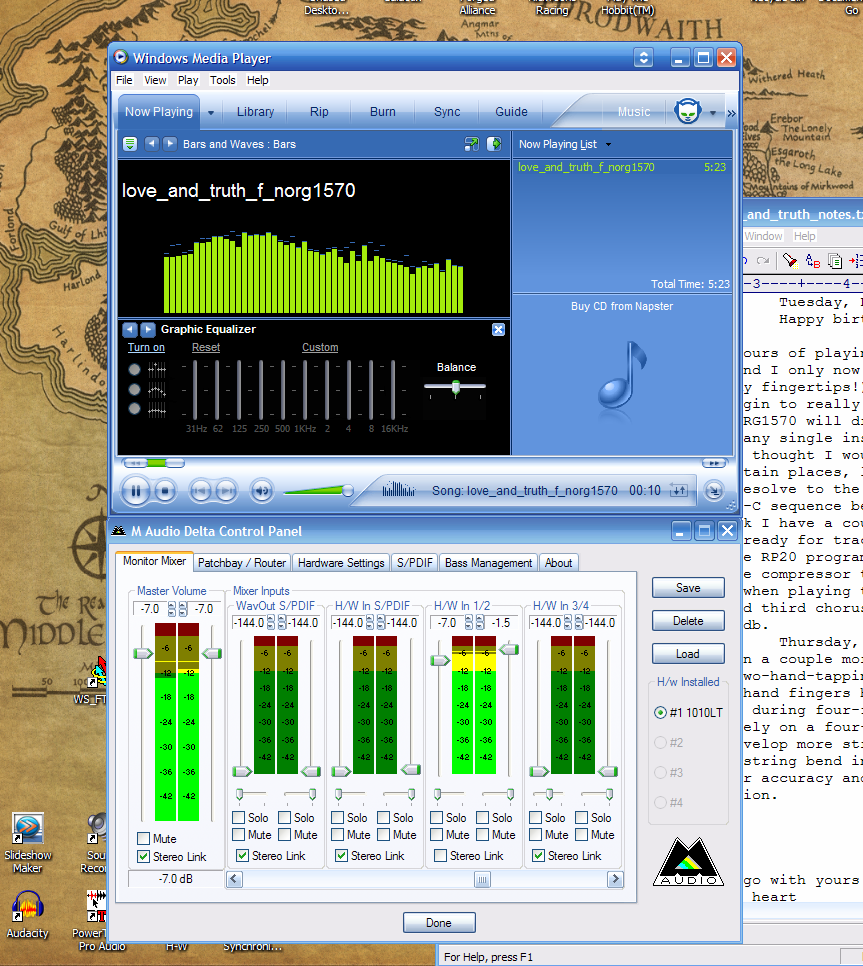Image resolution: width=863 pixels, height=966 pixels.
Task: Click the Media Player volume slider knob
Action: pos(348,490)
